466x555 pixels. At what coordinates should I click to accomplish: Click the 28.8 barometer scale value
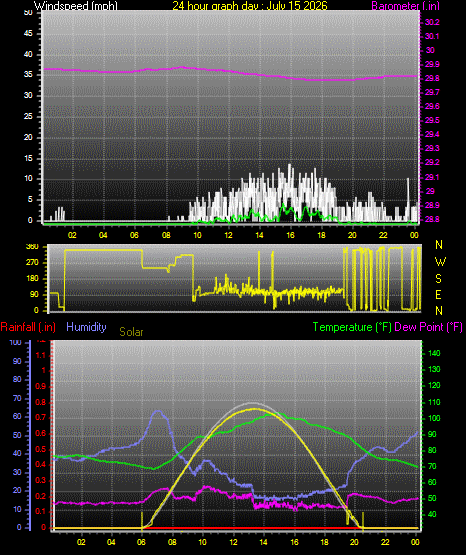tap(432, 219)
